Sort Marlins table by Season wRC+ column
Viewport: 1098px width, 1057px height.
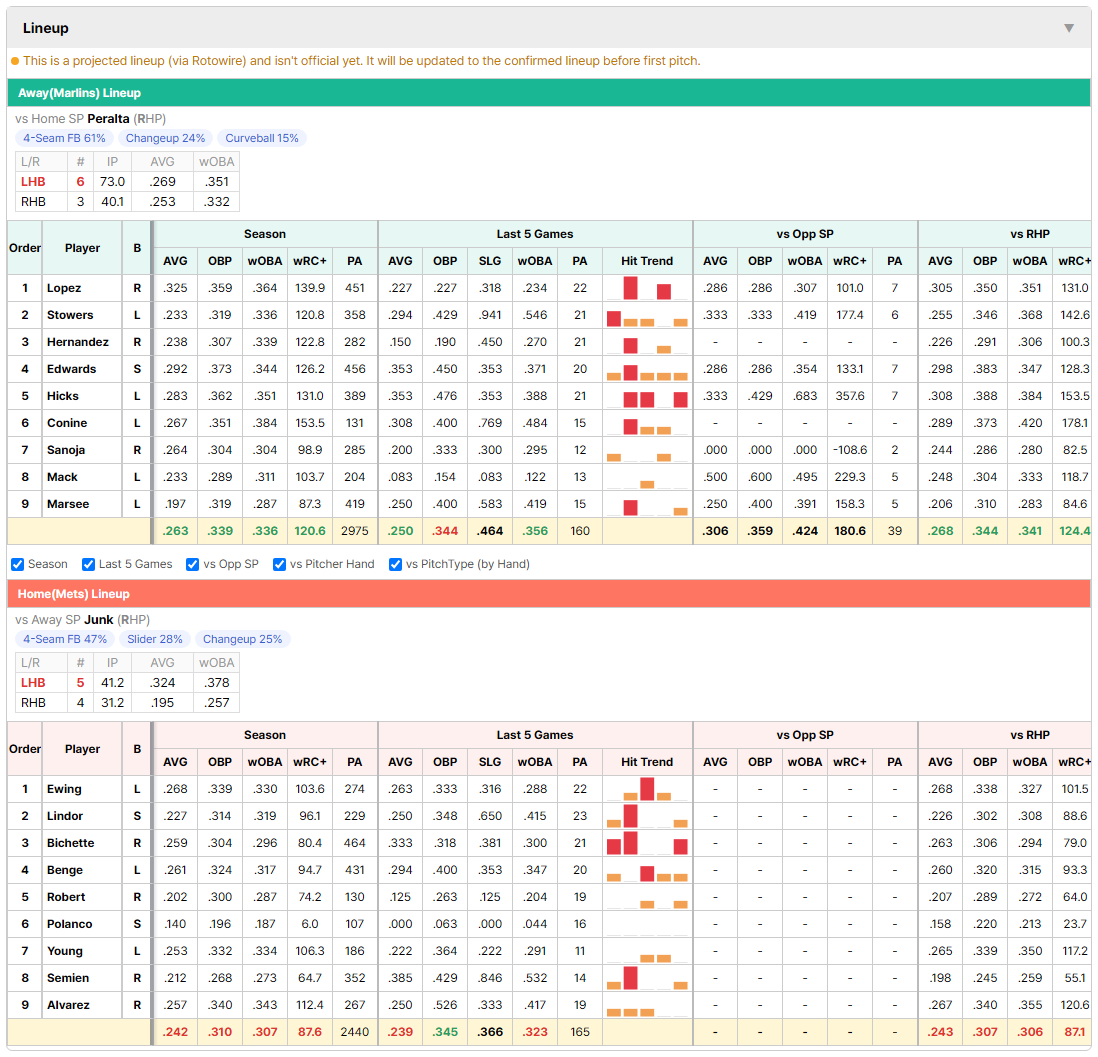point(310,261)
